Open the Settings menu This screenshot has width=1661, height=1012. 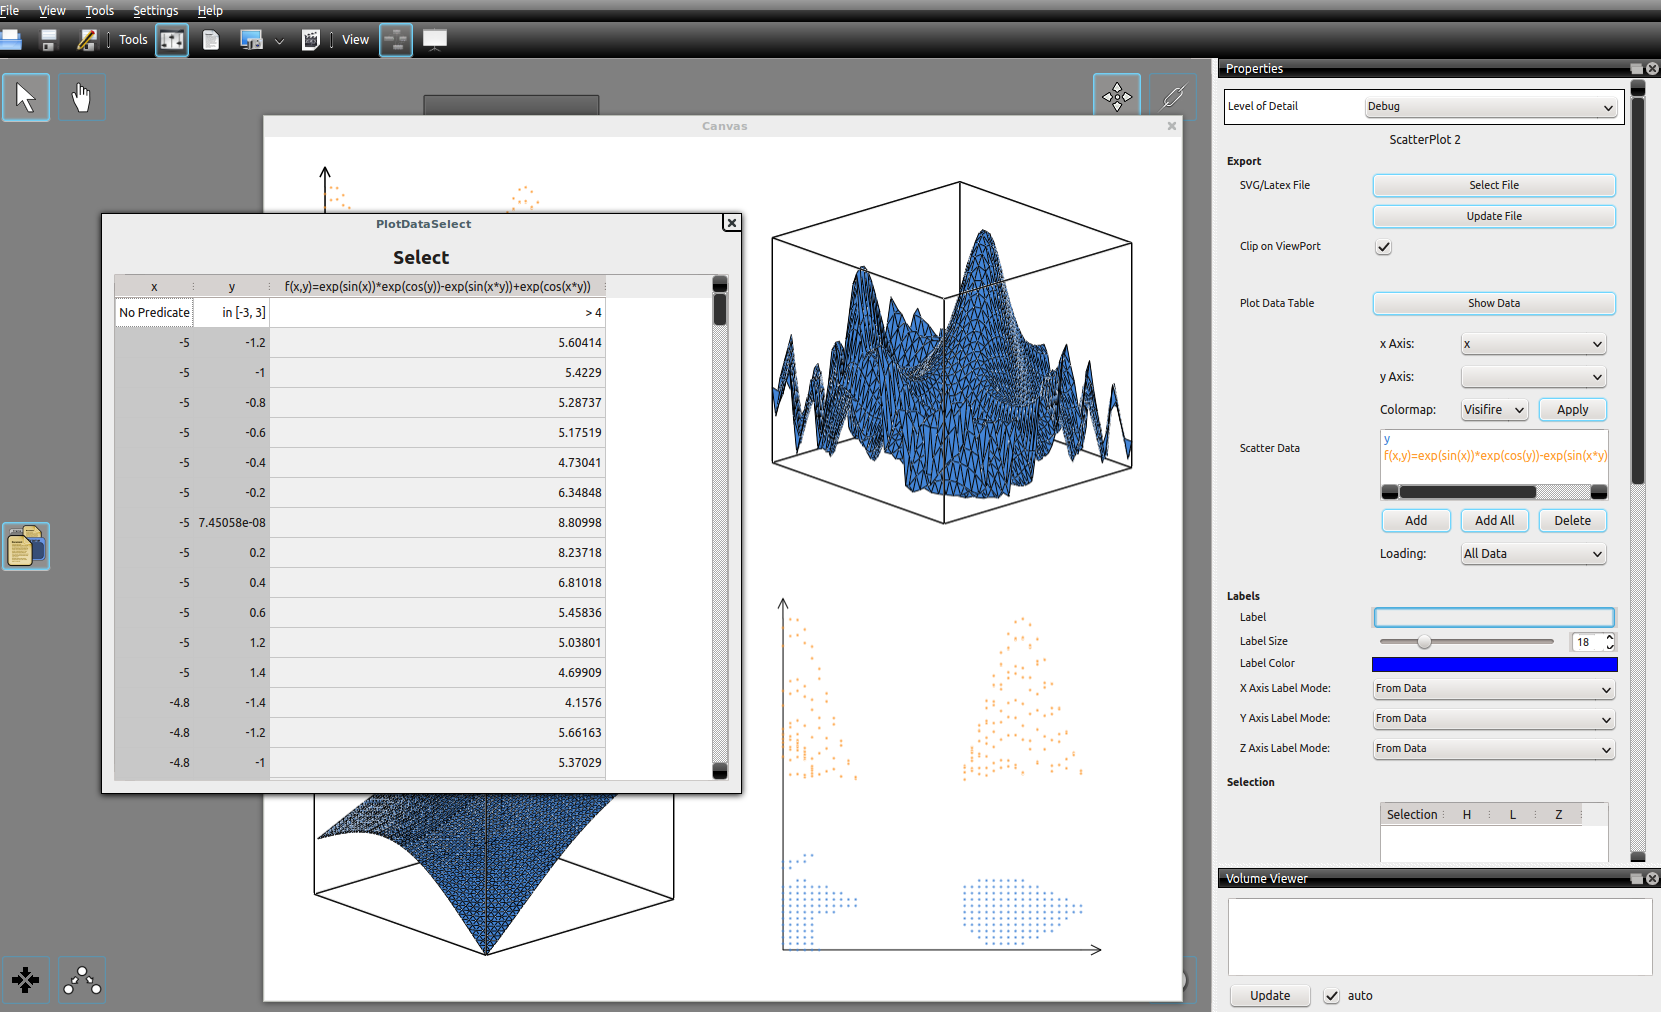click(155, 11)
